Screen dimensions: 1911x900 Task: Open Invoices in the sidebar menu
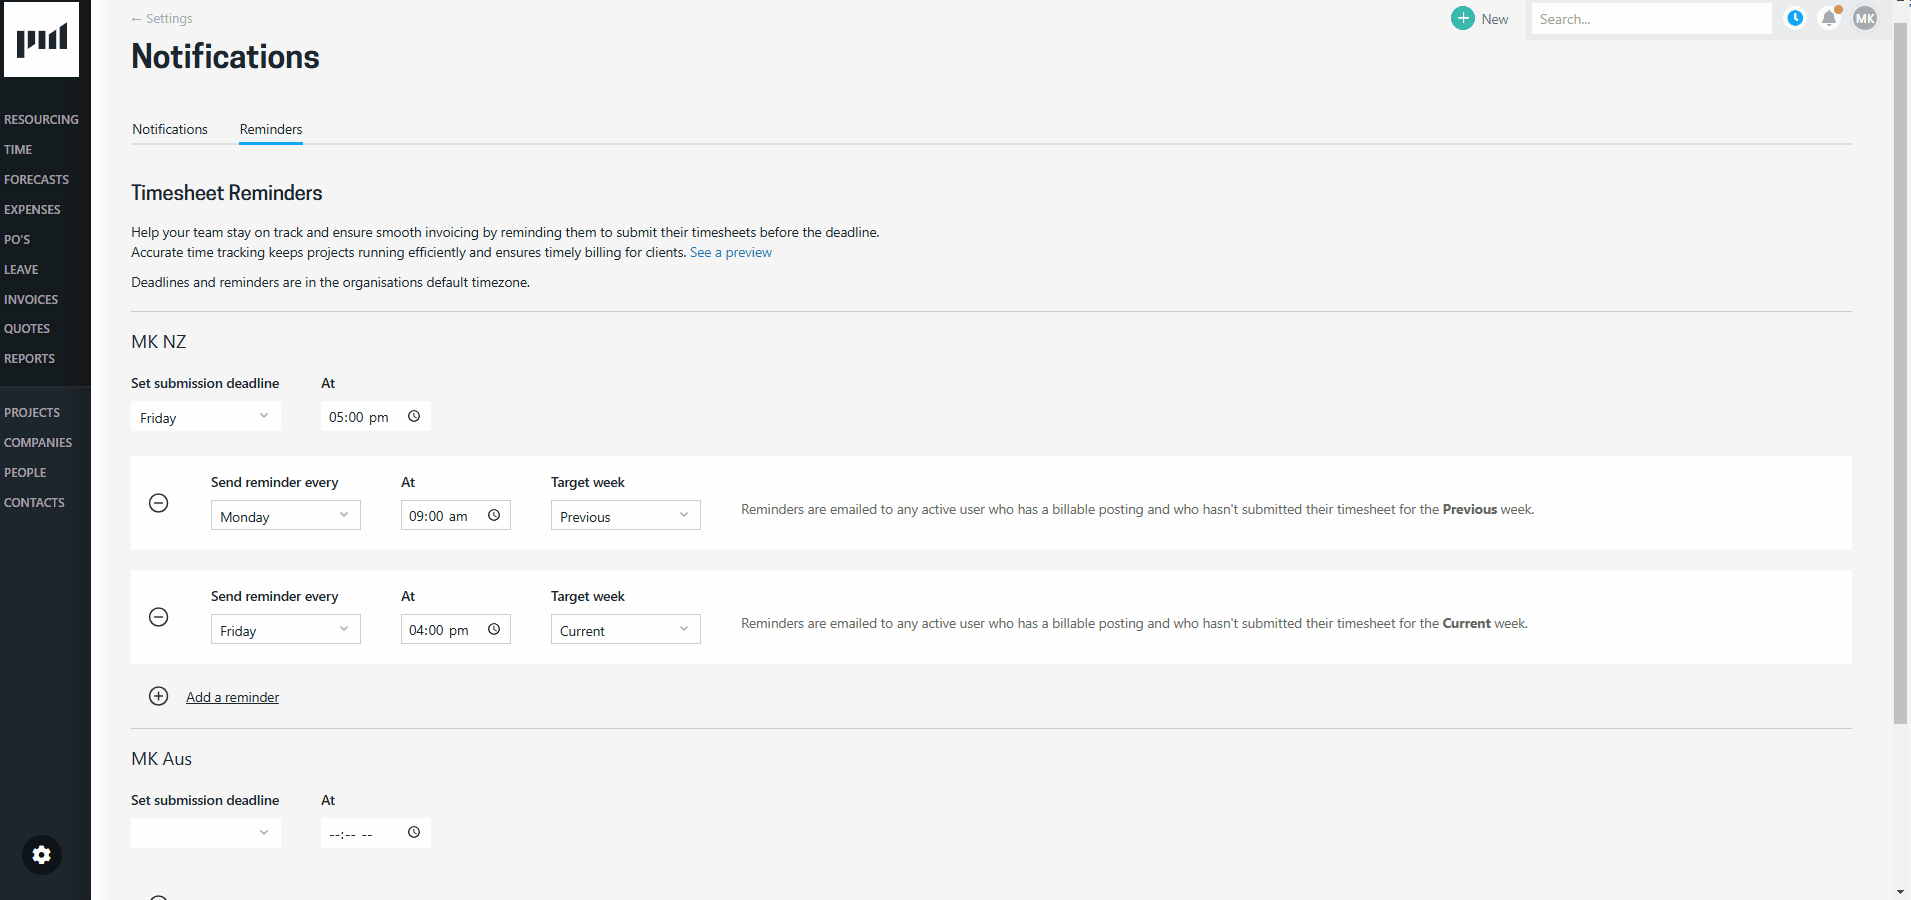(31, 299)
